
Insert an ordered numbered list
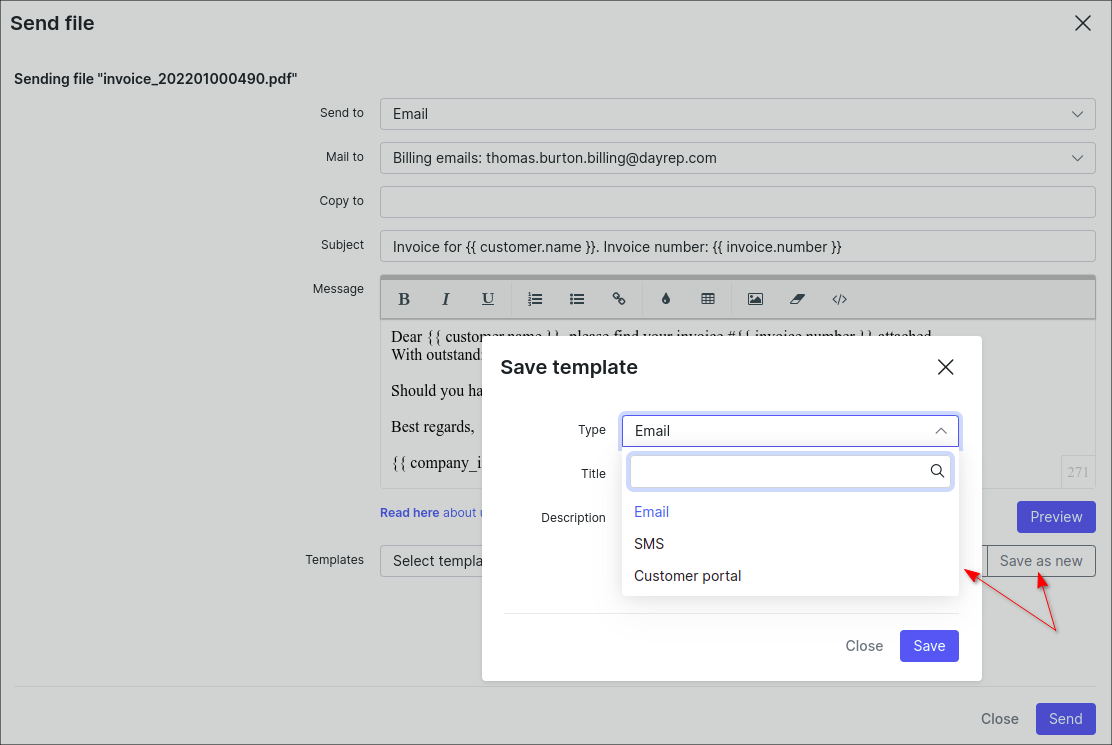(535, 299)
